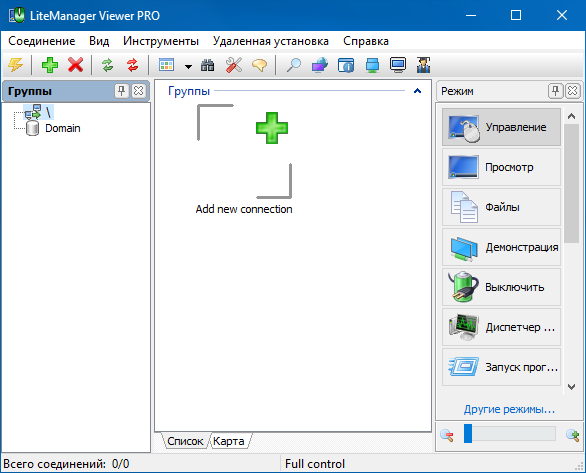Collapse the Группы section chevron
Image resolution: width=586 pixels, height=473 pixels.
[x=417, y=91]
